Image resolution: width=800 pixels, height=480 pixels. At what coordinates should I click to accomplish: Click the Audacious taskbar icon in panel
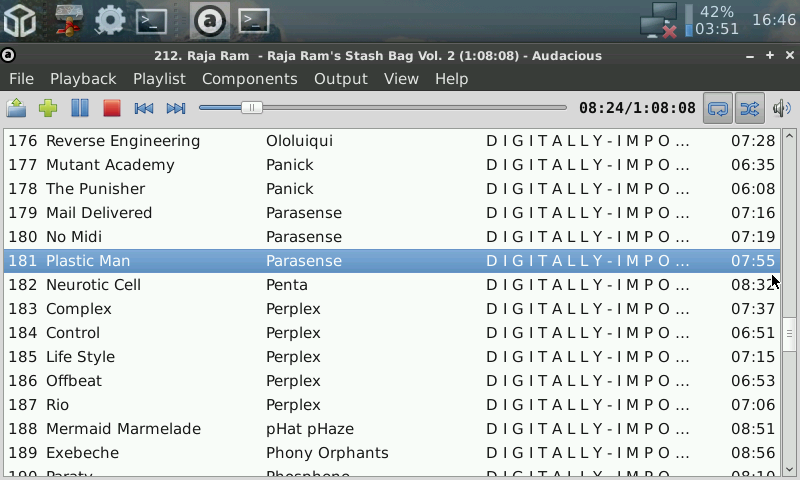[210, 21]
